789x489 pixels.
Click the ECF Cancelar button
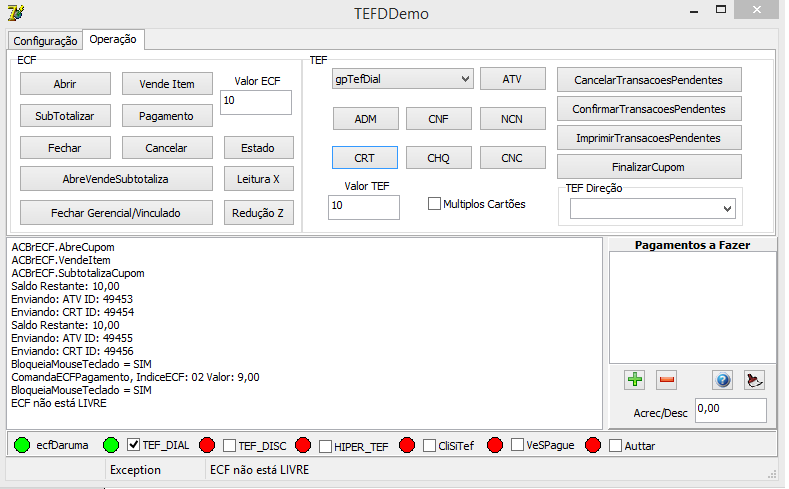pos(167,148)
